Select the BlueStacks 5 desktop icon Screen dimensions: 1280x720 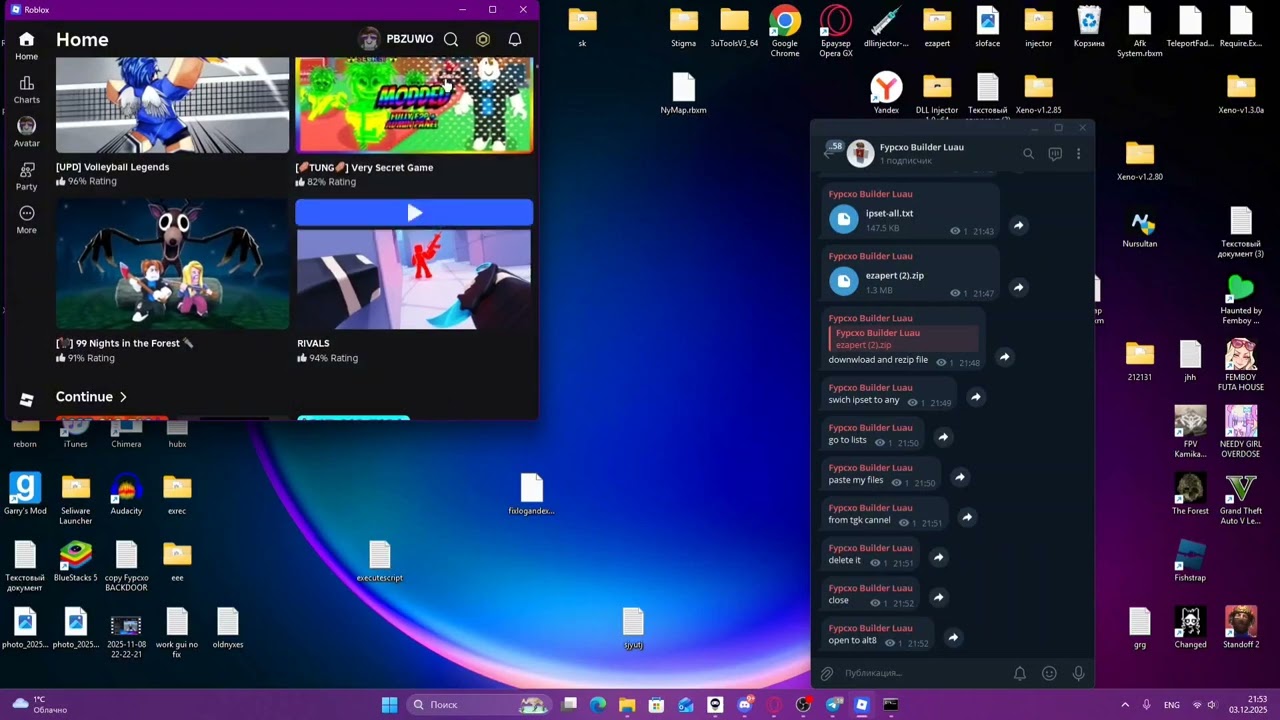pyautogui.click(x=75, y=561)
